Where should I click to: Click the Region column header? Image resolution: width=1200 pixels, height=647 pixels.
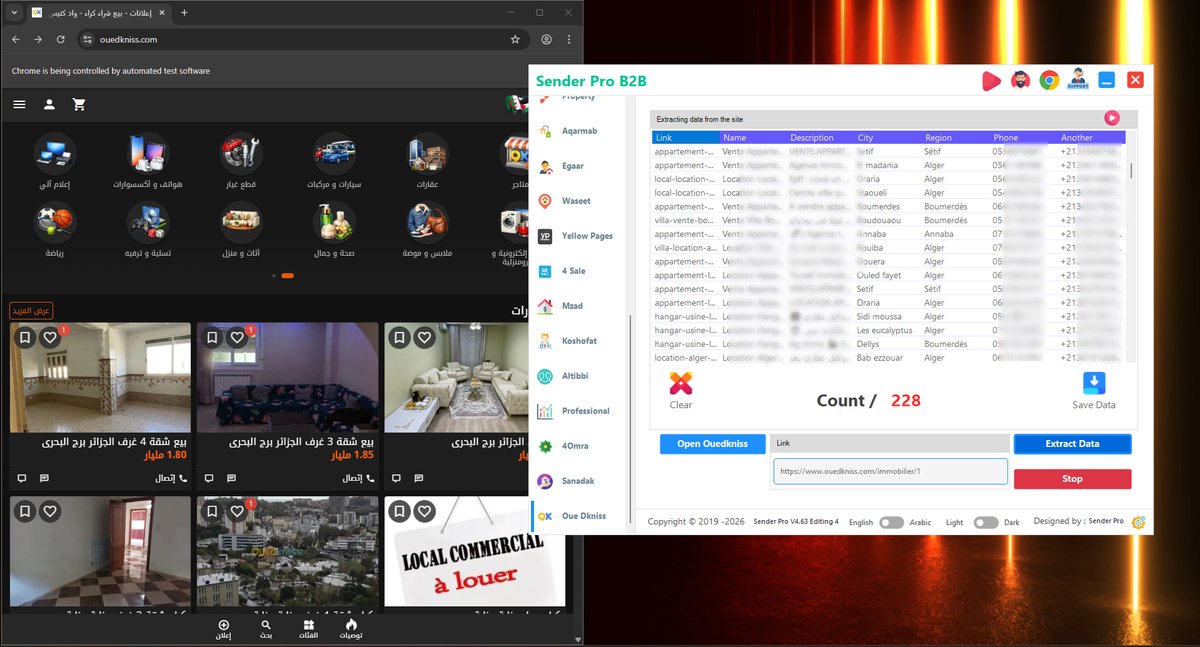(x=956, y=137)
